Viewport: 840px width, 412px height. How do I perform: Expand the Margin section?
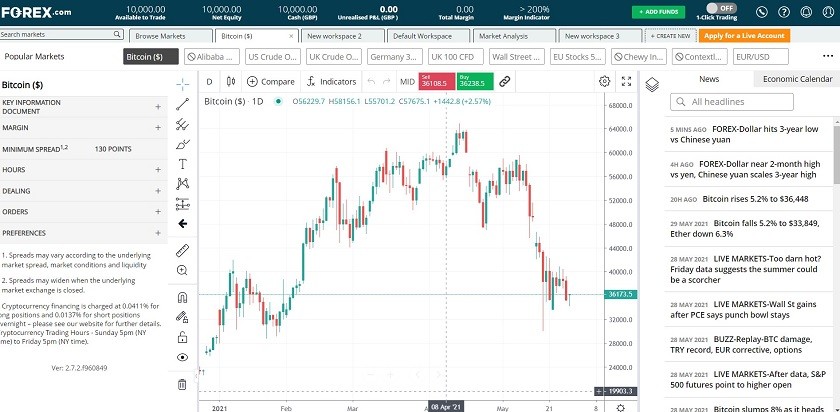pos(158,128)
